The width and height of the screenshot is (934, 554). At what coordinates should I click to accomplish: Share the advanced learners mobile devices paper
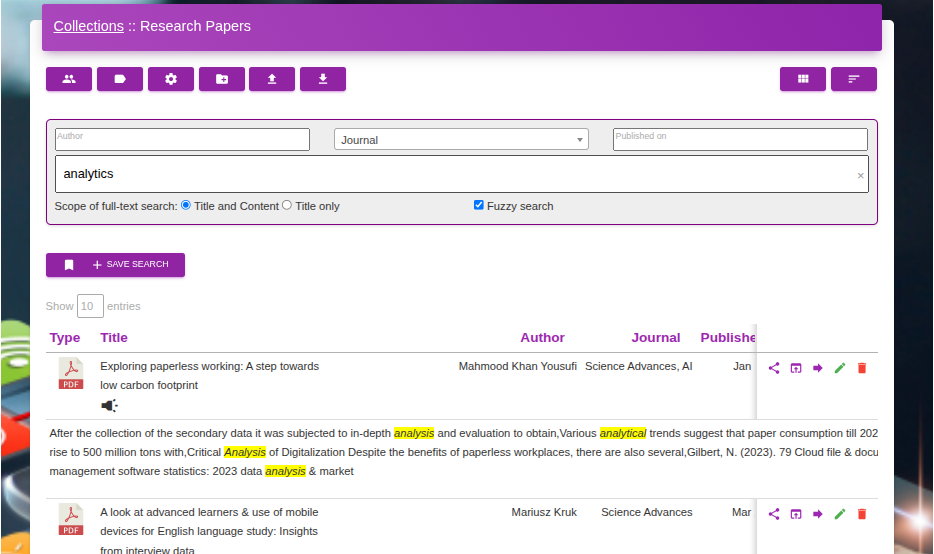coord(774,514)
